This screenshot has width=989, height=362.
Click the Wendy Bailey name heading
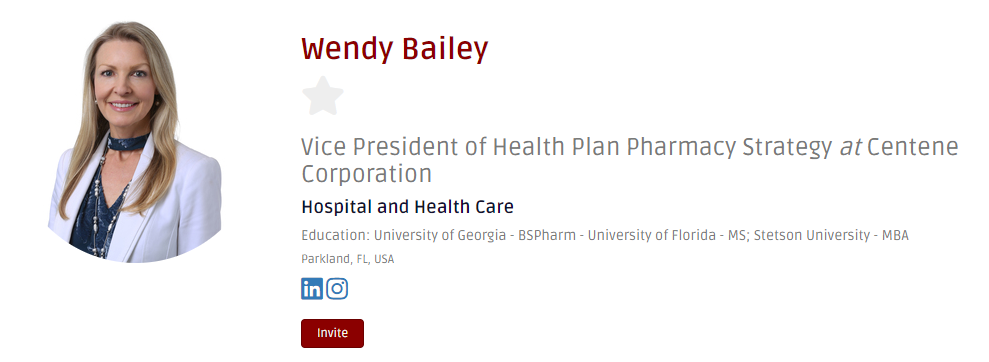coord(395,49)
